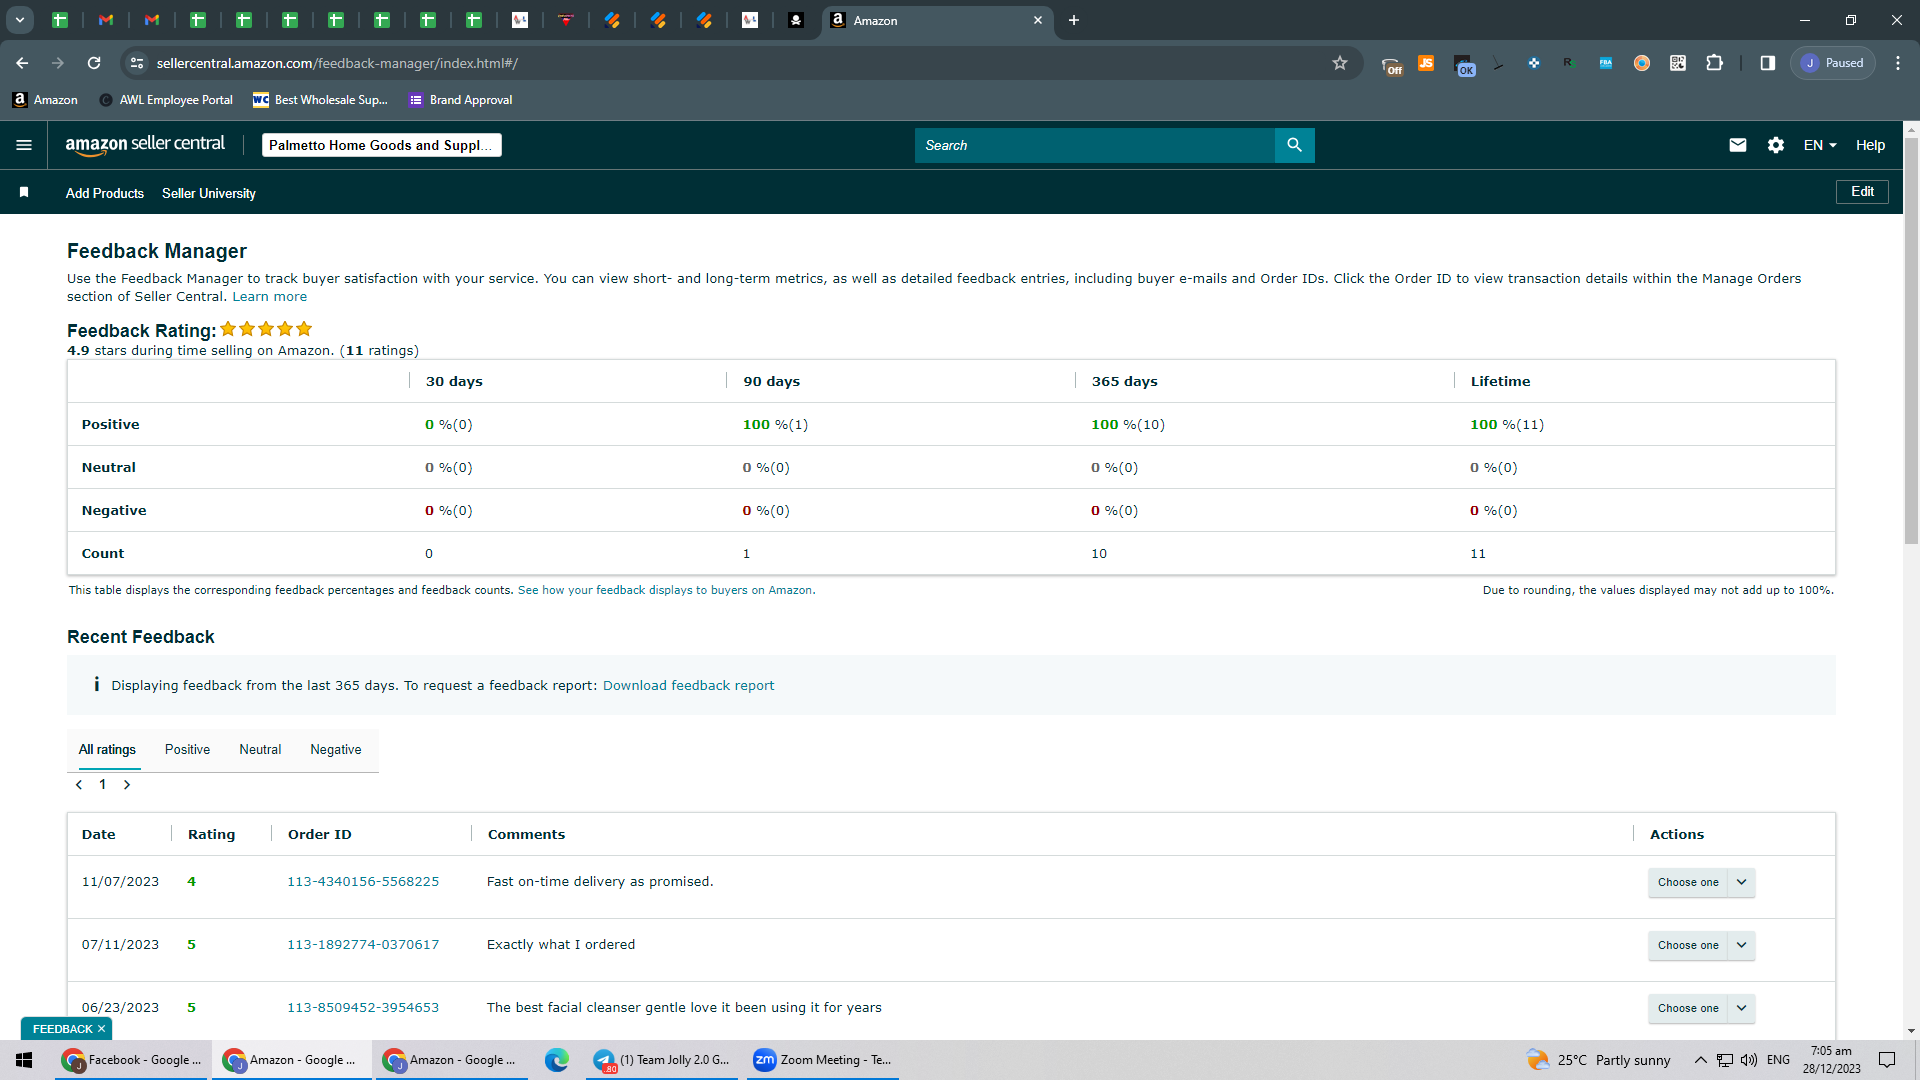The height and width of the screenshot is (1080, 1920).
Task: Close the FEEDBACK widget tab
Action: point(101,1029)
